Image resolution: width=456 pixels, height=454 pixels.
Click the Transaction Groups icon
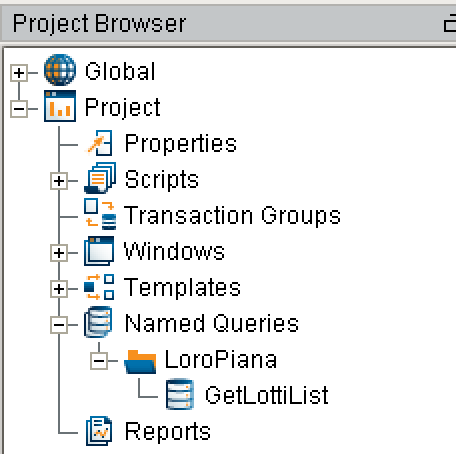point(100,214)
